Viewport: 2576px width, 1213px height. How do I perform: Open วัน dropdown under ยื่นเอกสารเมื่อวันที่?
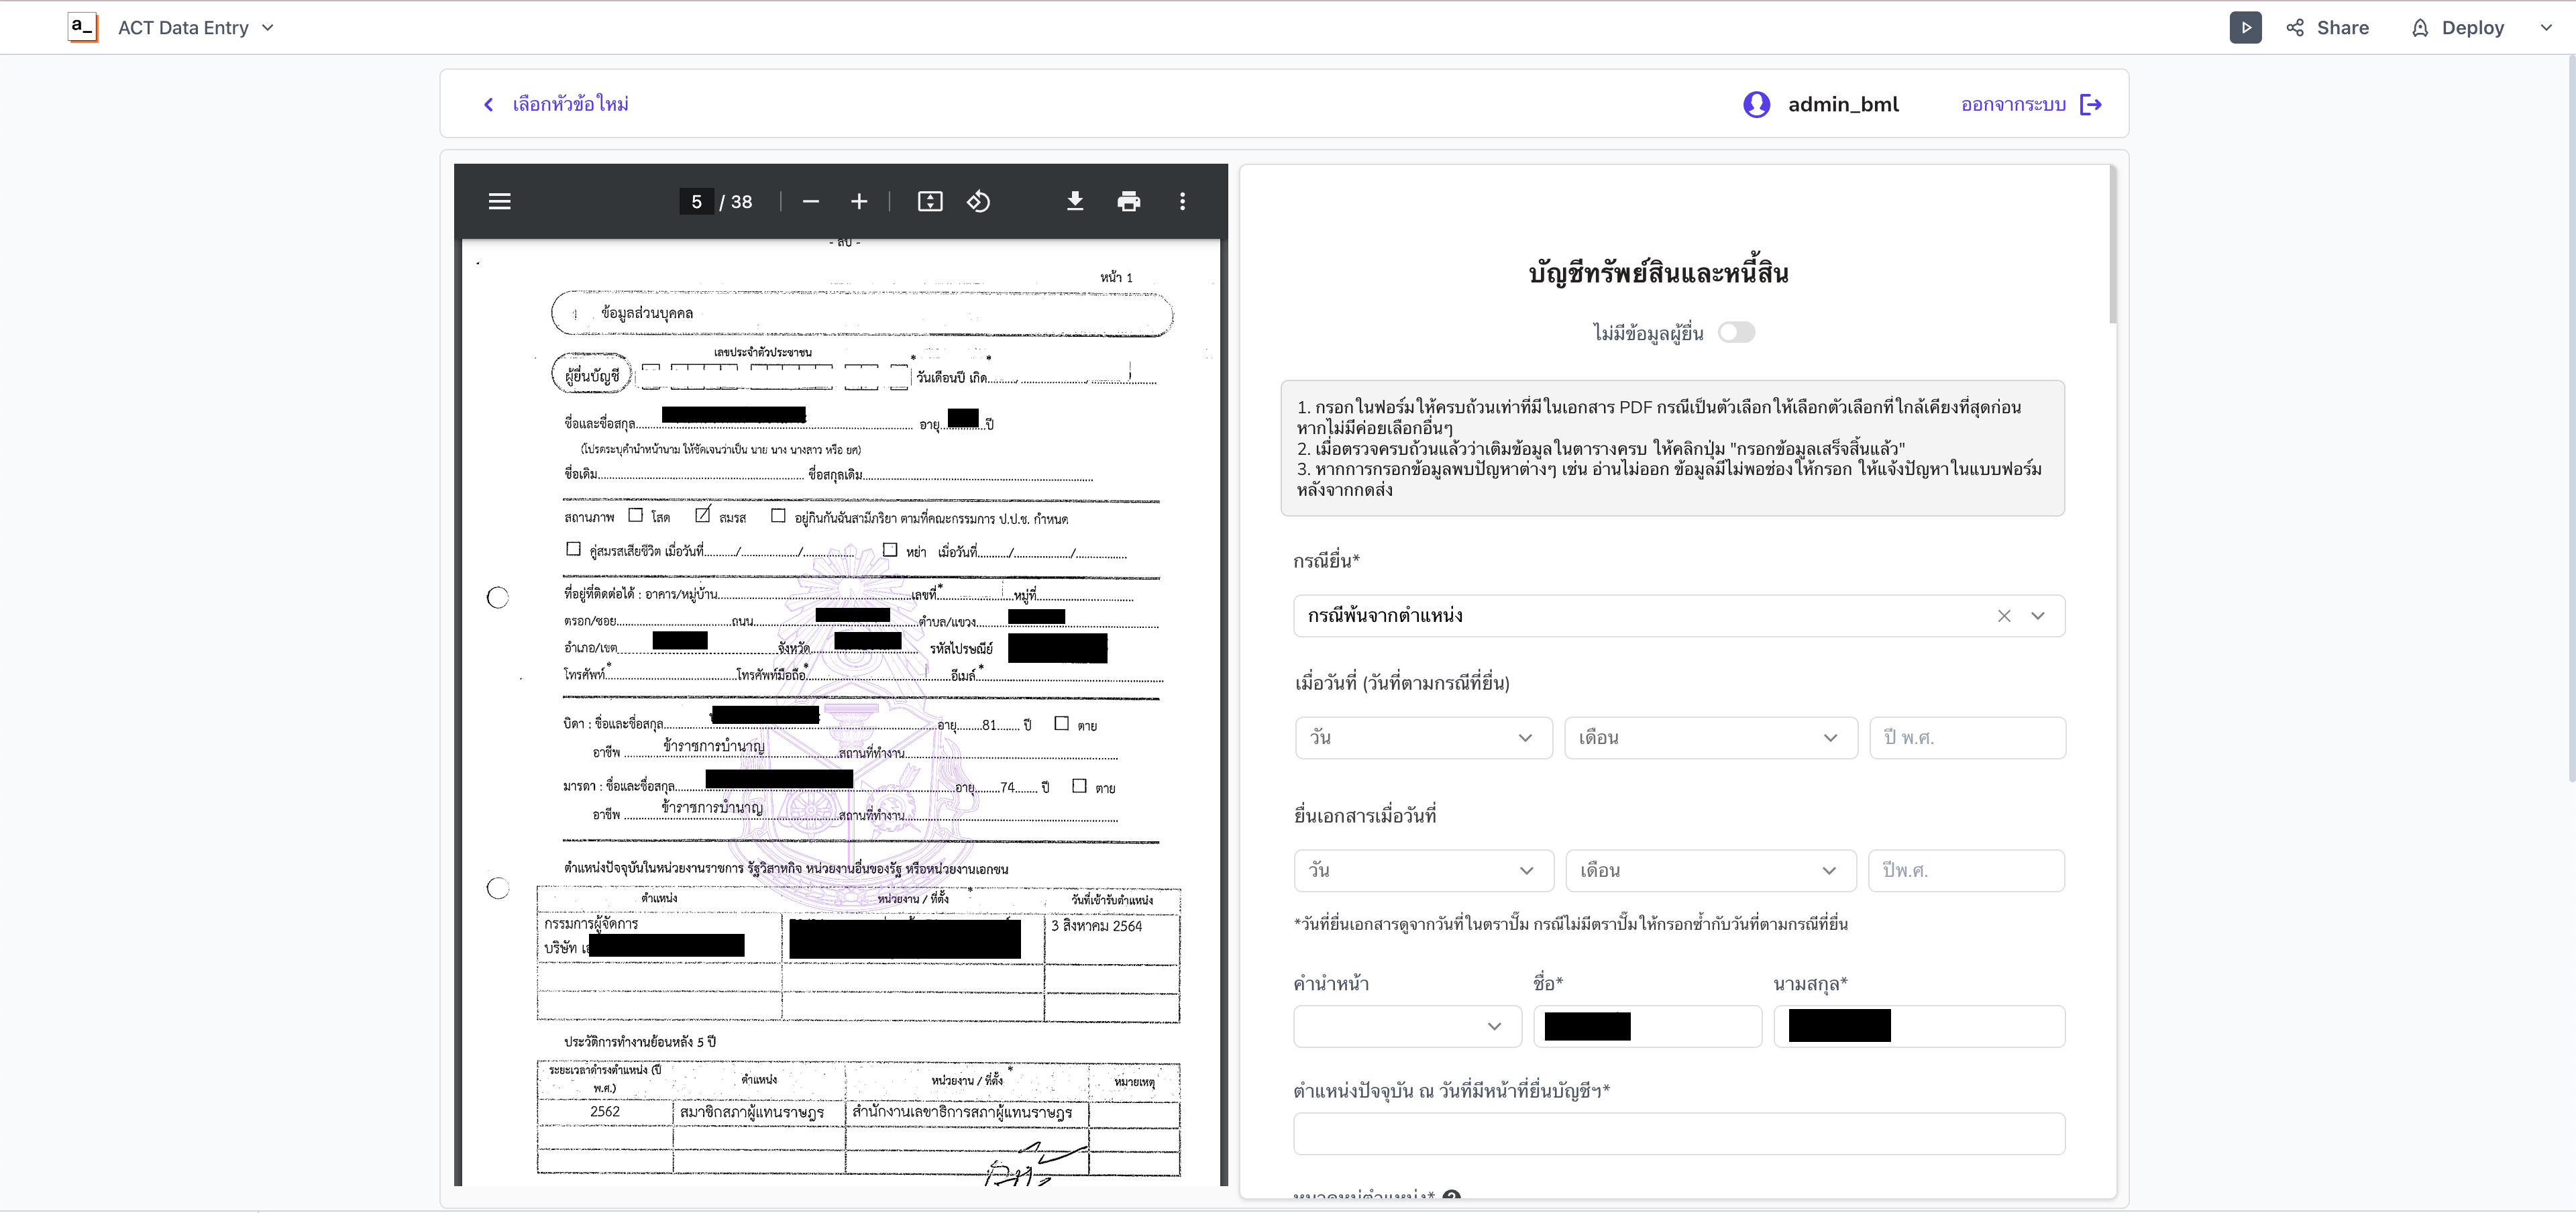click(x=1424, y=871)
